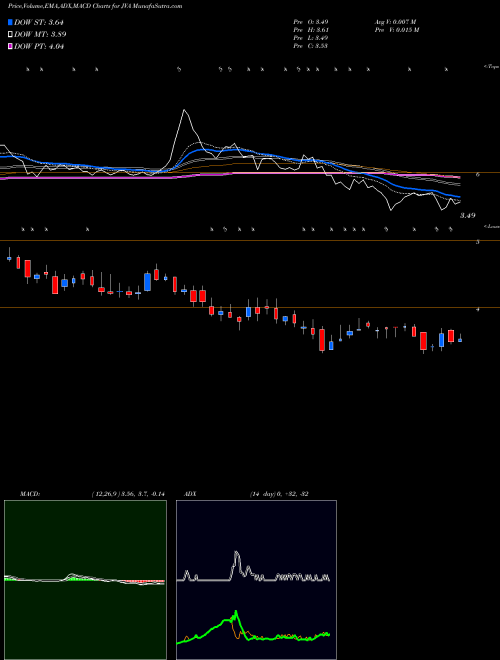Click the 'MACD:' panel heading
Viewport: 500px width, 660px height.
(x=29, y=494)
